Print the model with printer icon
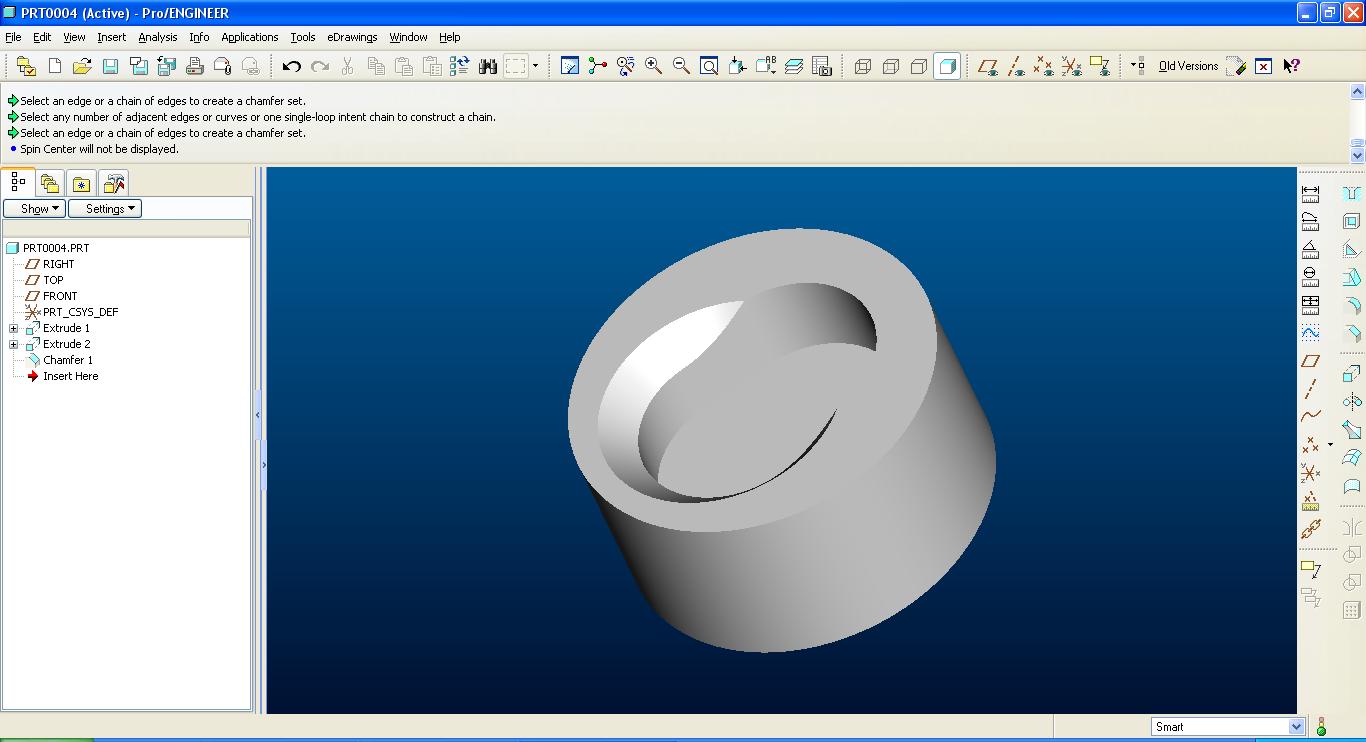Viewport: 1366px width, 742px height. [194, 66]
